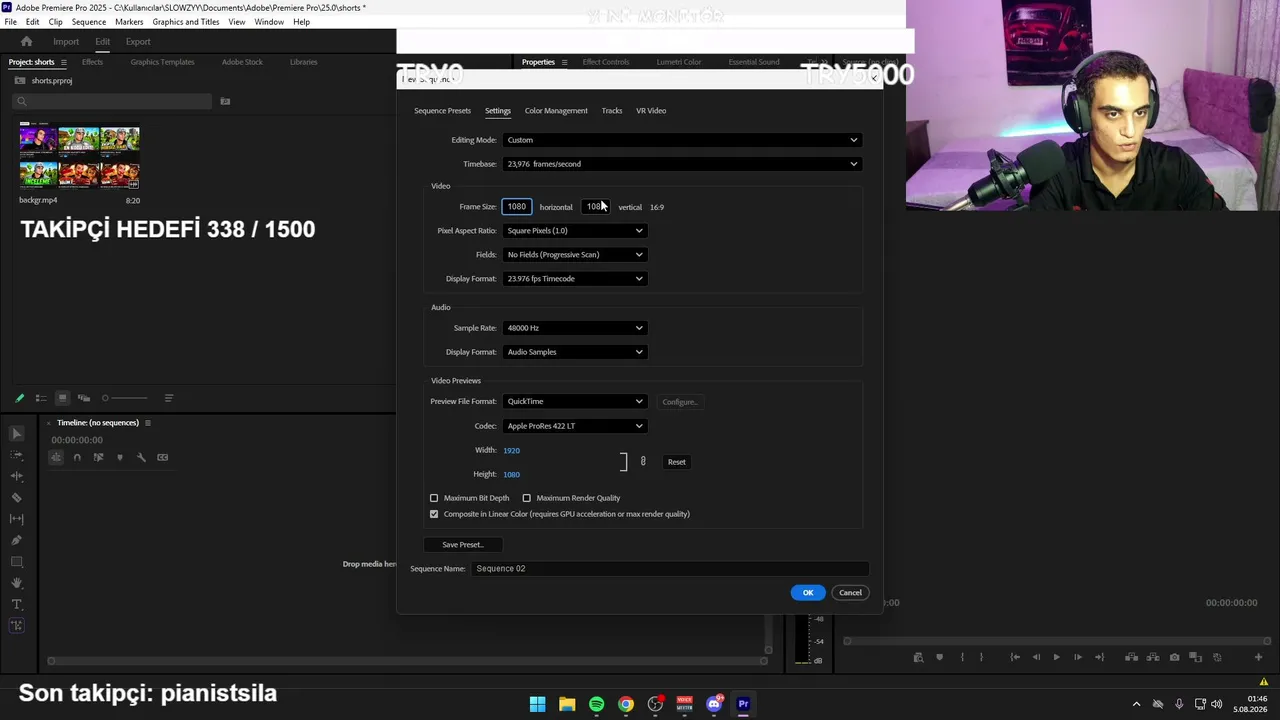Edit the Sequence Name field
Screen dimensions: 1280x720
(x=669, y=569)
